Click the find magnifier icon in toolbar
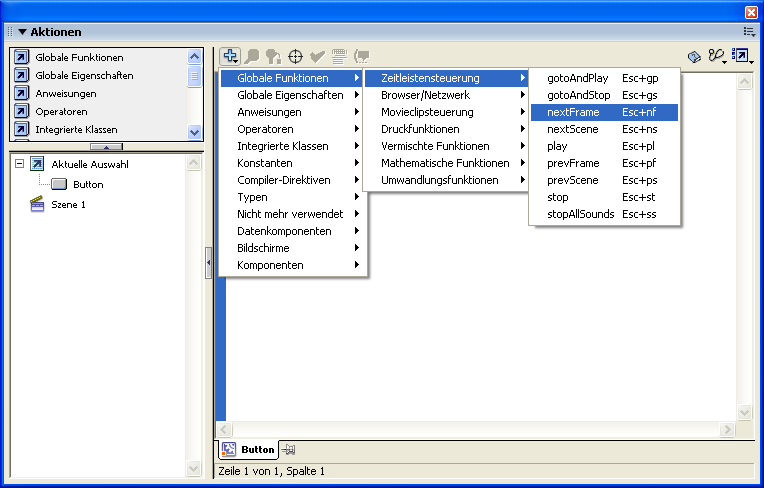 click(252, 57)
